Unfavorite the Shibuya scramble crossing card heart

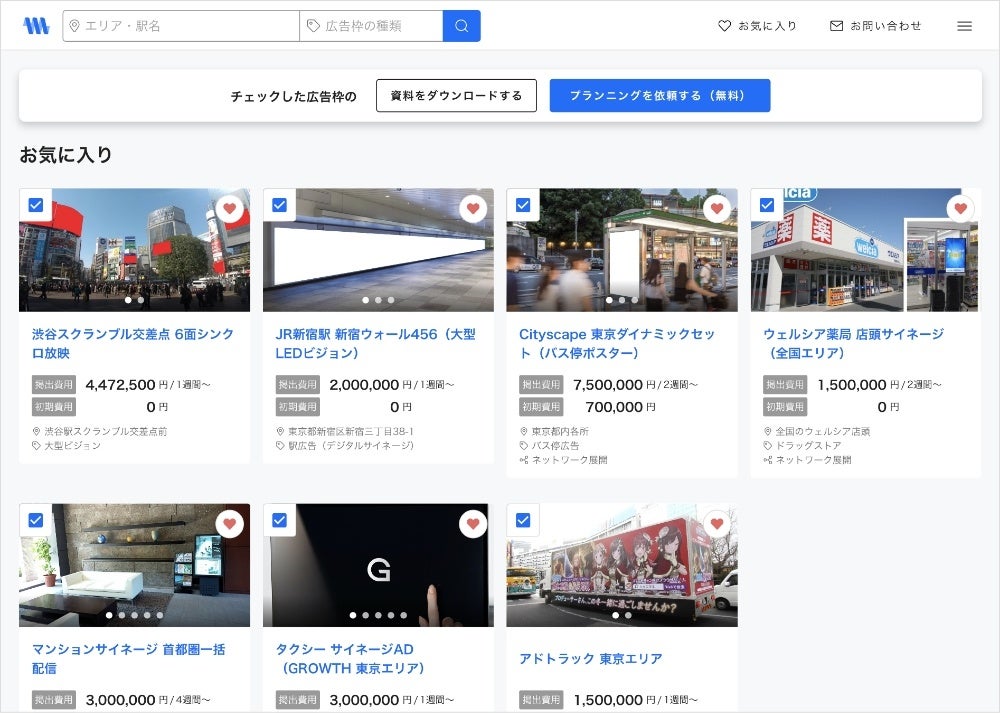coord(230,209)
